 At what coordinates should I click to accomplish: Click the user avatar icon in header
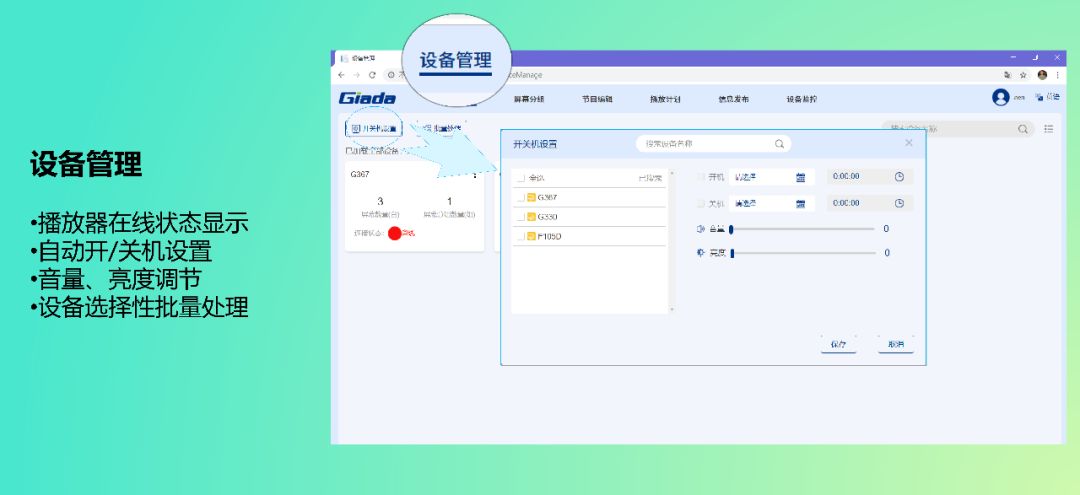[x=1000, y=98]
